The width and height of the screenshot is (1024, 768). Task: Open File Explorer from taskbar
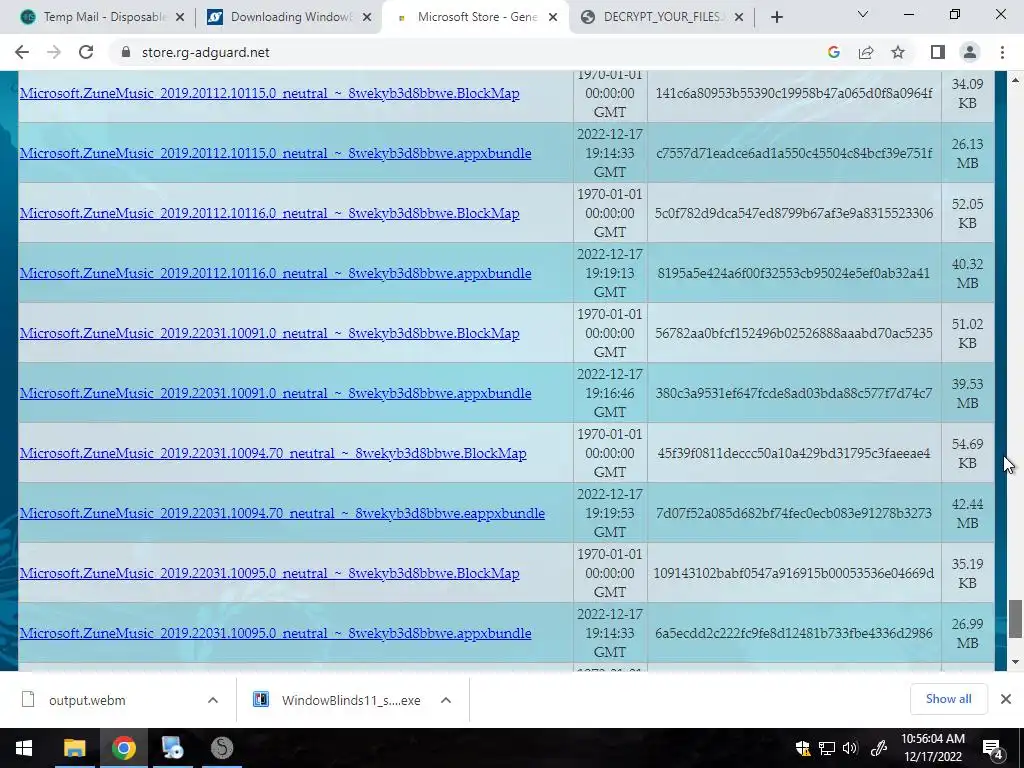[74, 748]
